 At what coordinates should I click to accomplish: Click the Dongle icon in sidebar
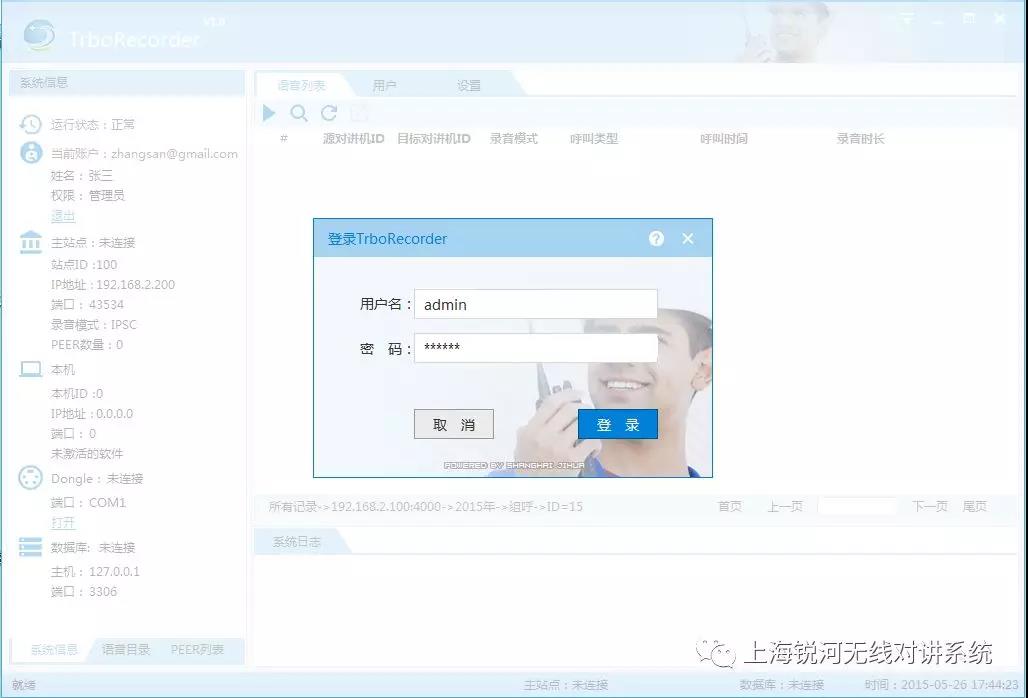click(x=31, y=479)
